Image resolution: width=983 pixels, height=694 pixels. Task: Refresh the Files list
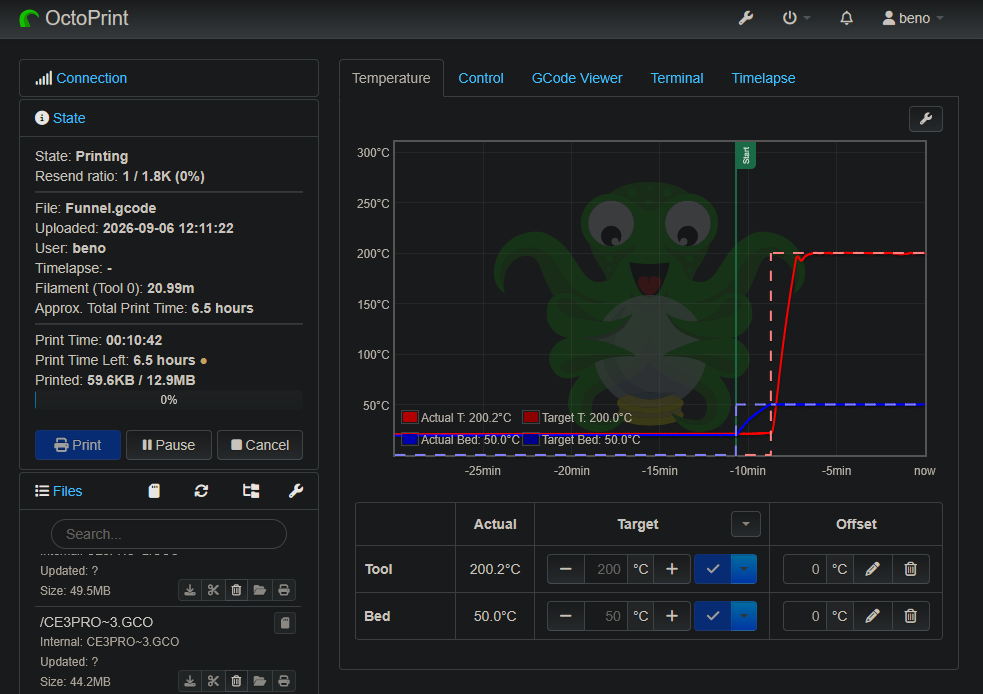pos(201,491)
